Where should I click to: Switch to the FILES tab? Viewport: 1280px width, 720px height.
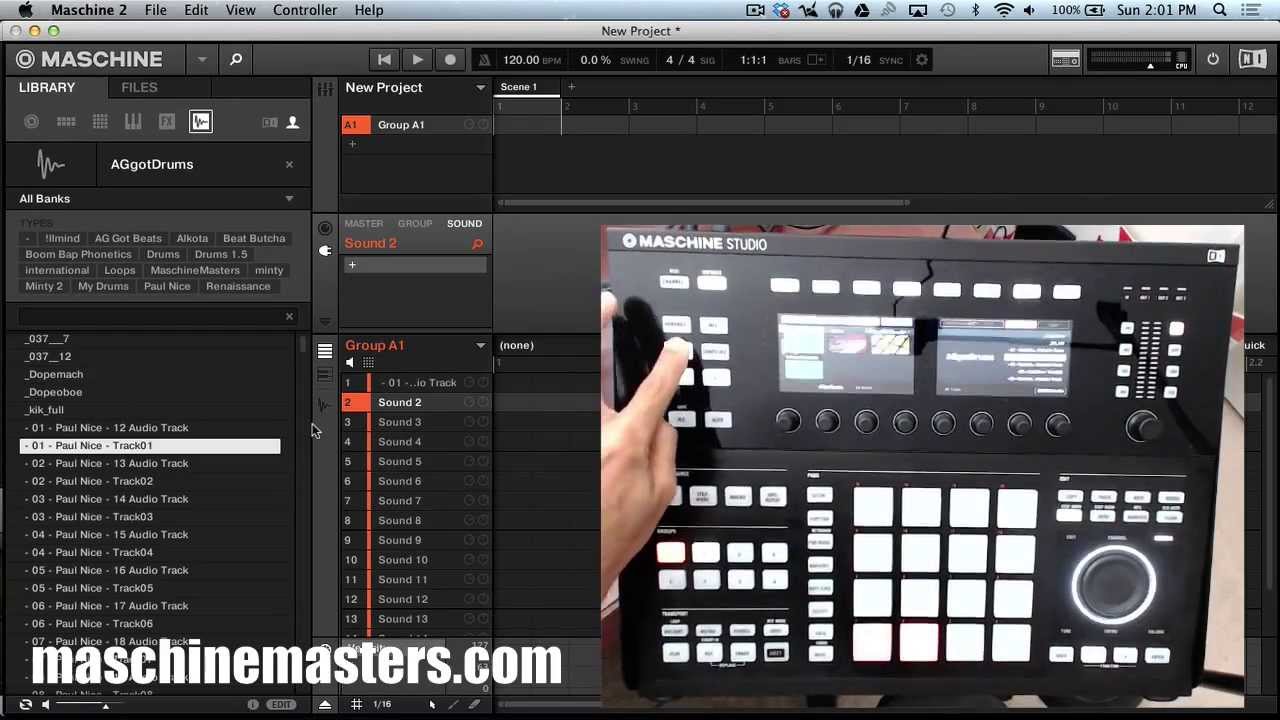pyautogui.click(x=139, y=88)
